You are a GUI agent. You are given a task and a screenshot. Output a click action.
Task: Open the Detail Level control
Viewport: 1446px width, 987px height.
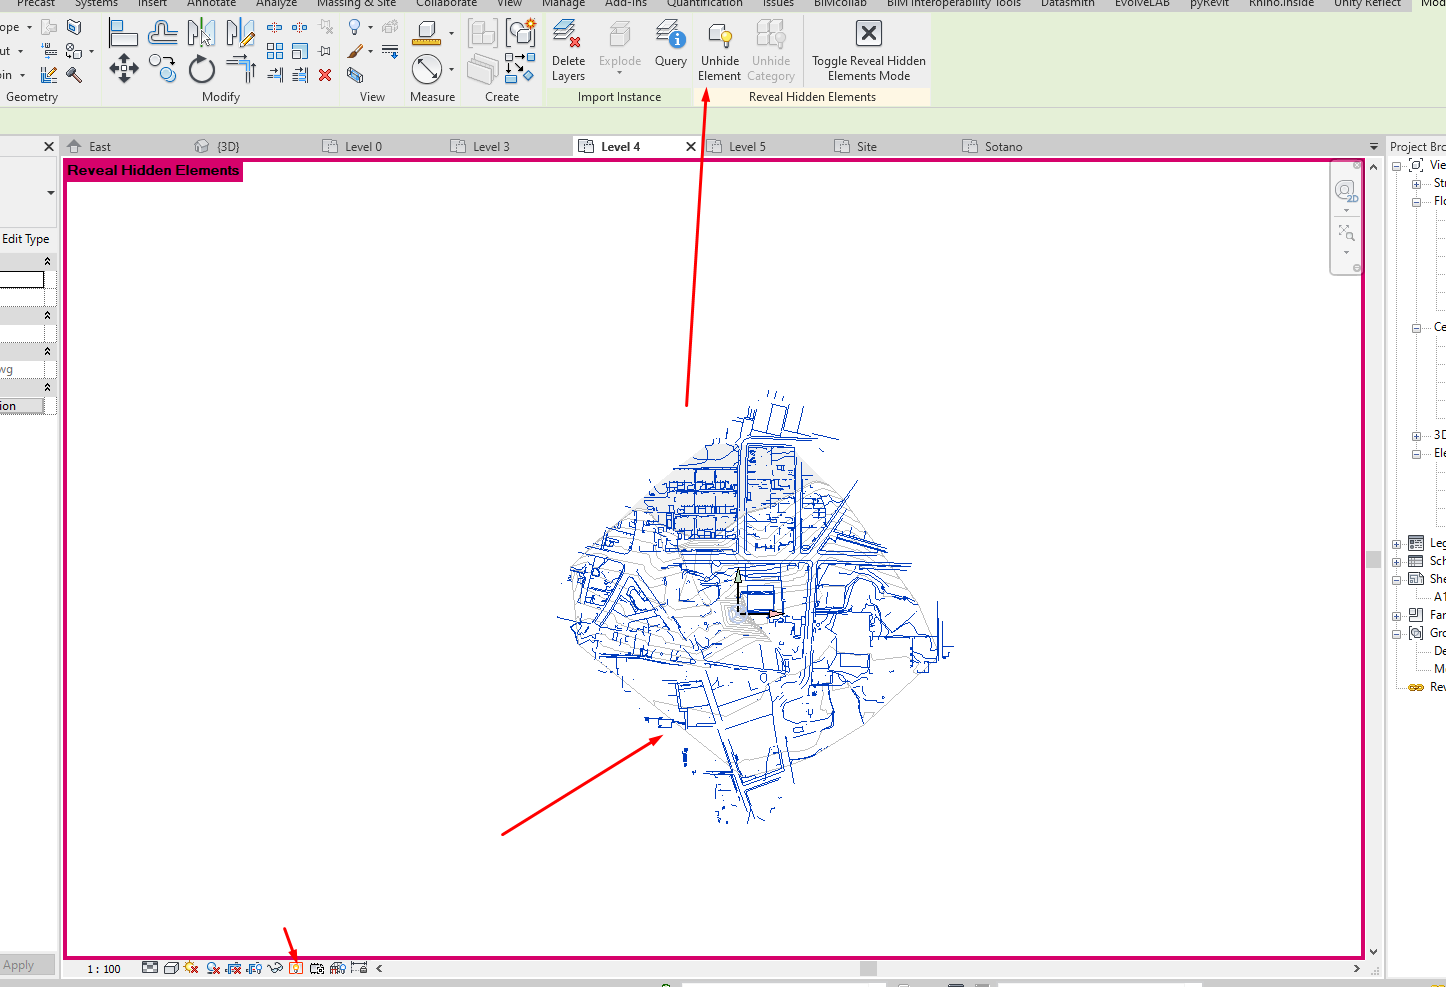[150, 968]
